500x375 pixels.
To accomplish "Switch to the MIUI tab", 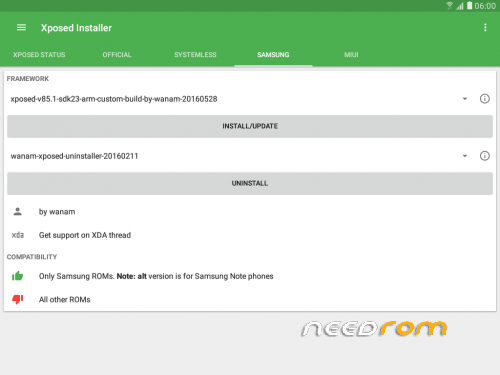I will [351, 55].
